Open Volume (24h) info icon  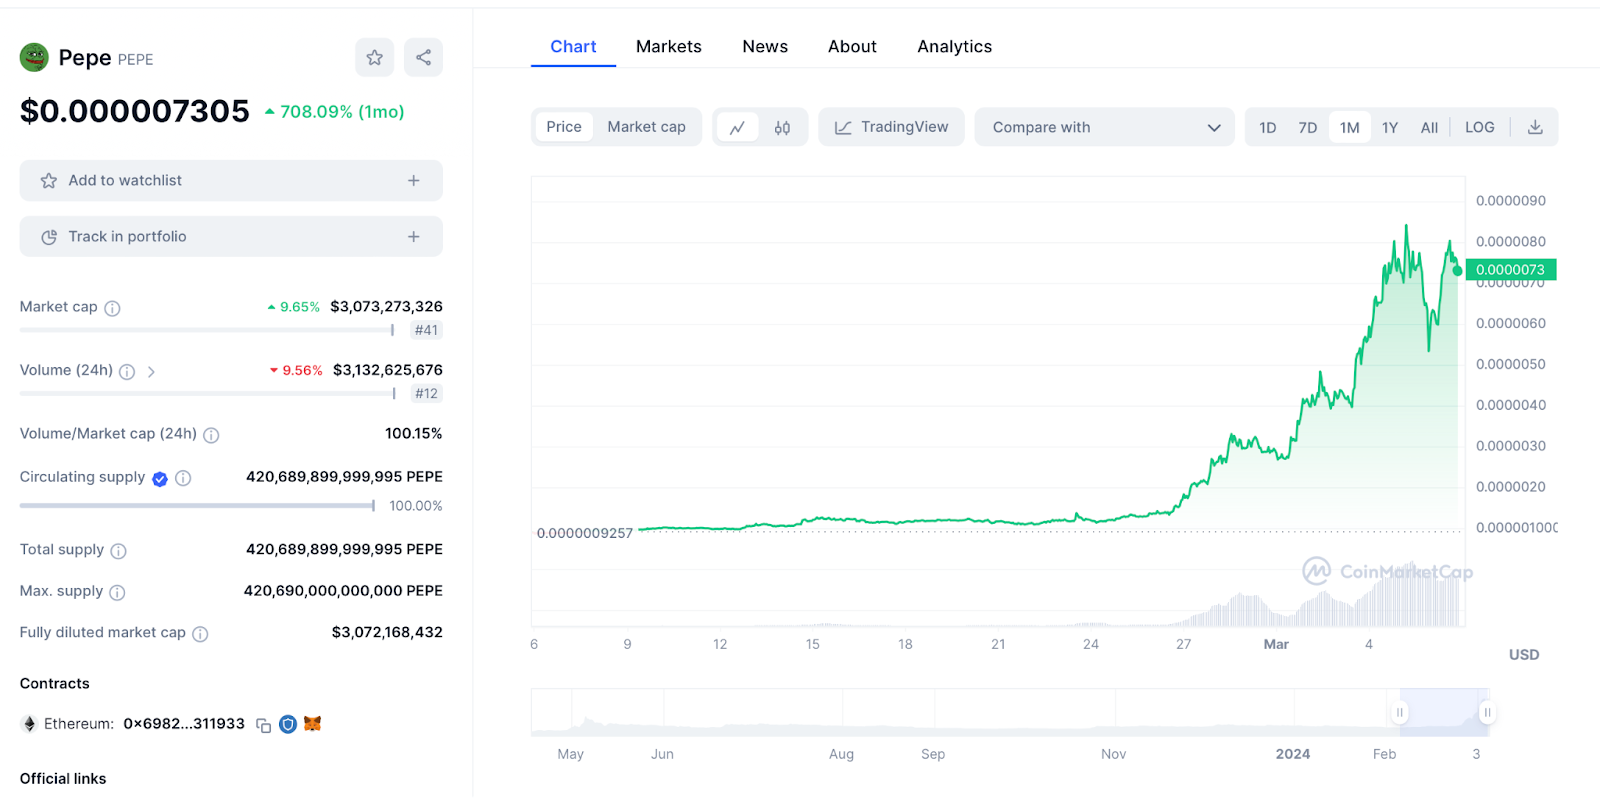[127, 372]
